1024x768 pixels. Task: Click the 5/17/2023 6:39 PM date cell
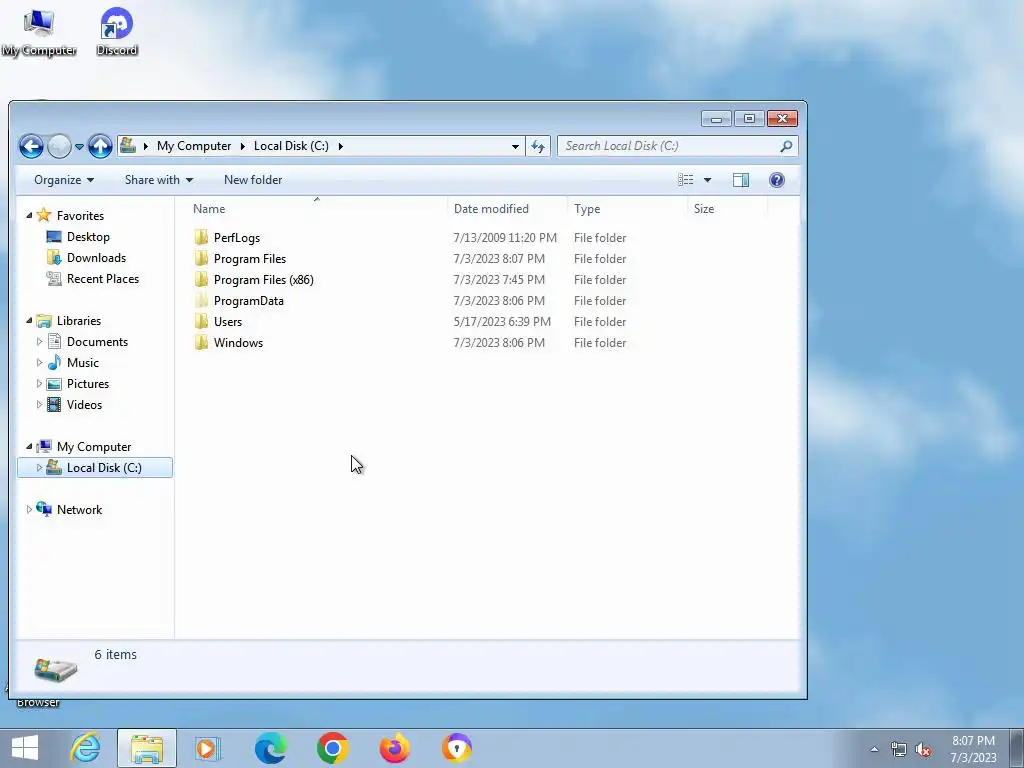click(502, 322)
